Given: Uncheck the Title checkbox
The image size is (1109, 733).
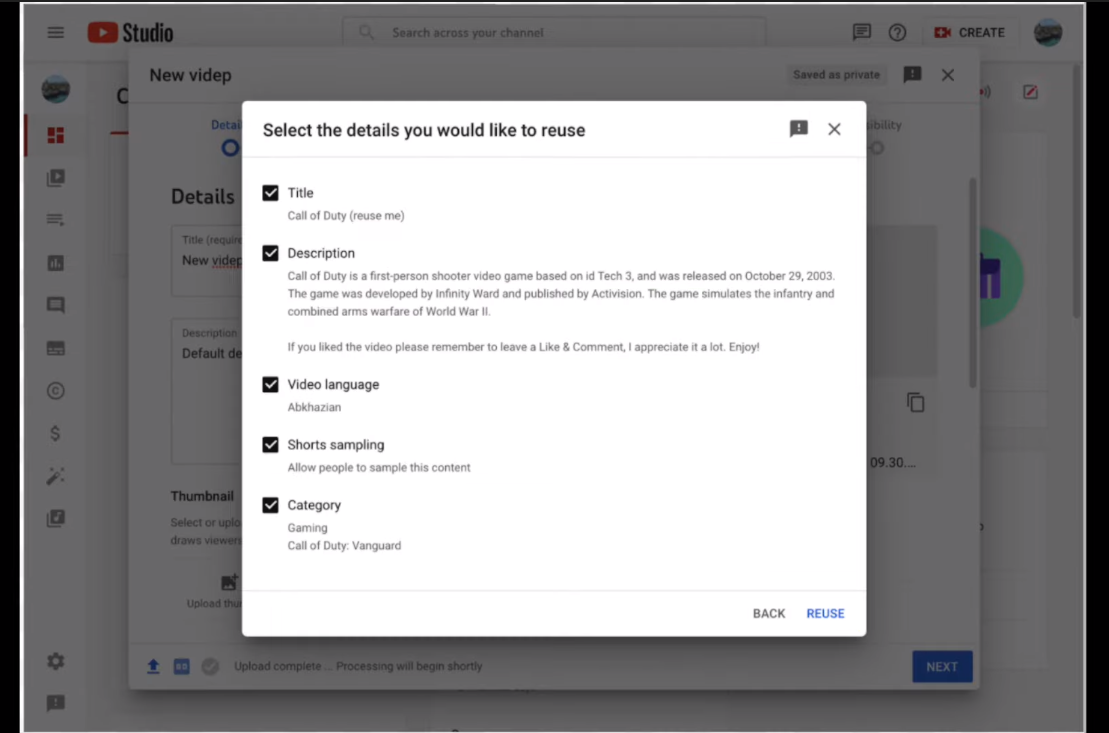Looking at the screenshot, I should click(270, 193).
